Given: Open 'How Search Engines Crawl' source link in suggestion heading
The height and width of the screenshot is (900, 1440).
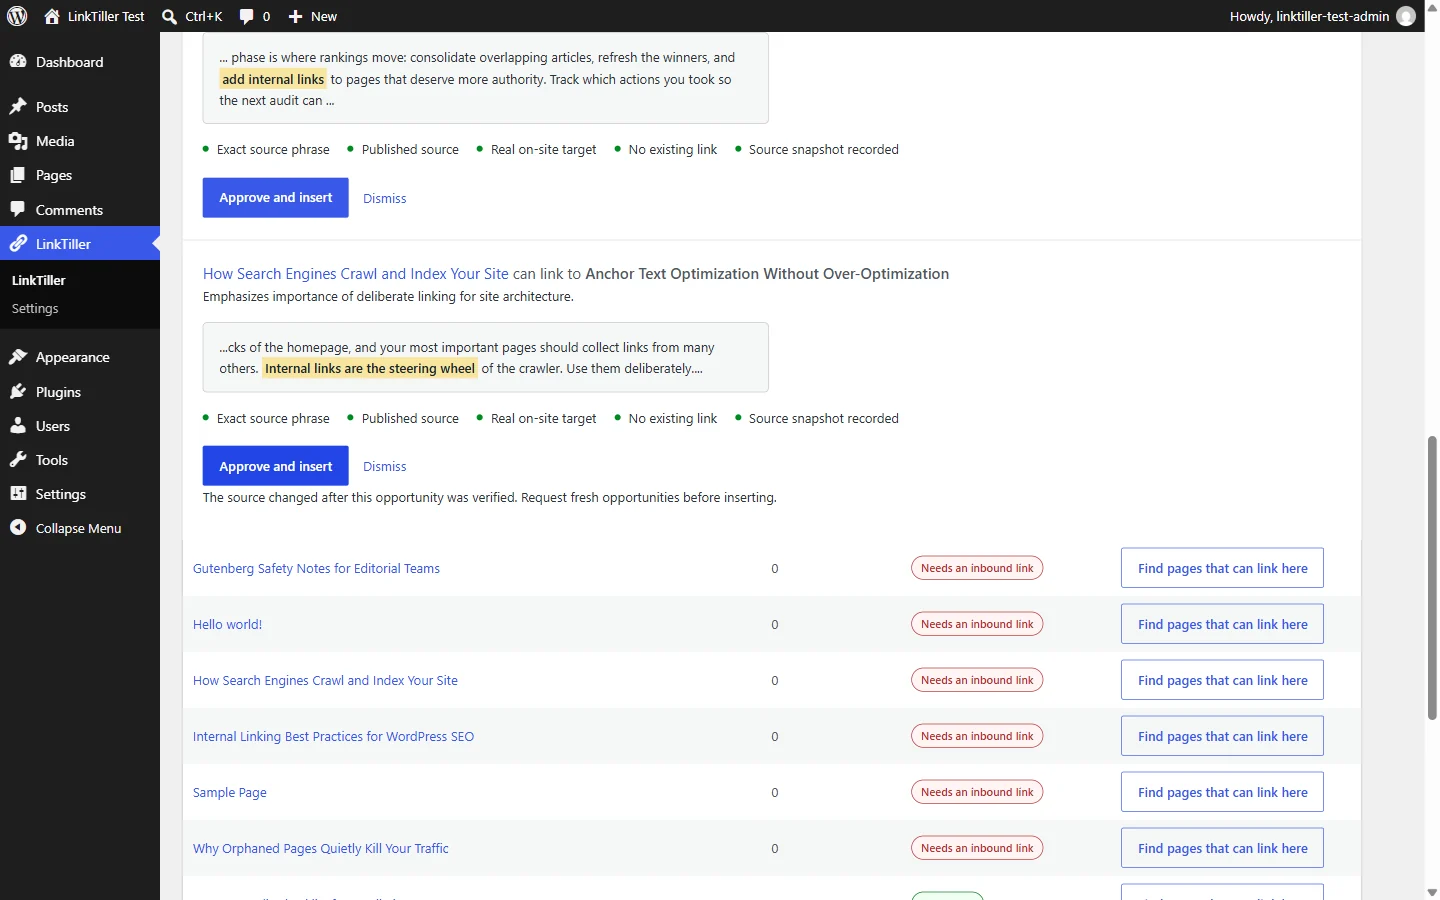Looking at the screenshot, I should 356,274.
